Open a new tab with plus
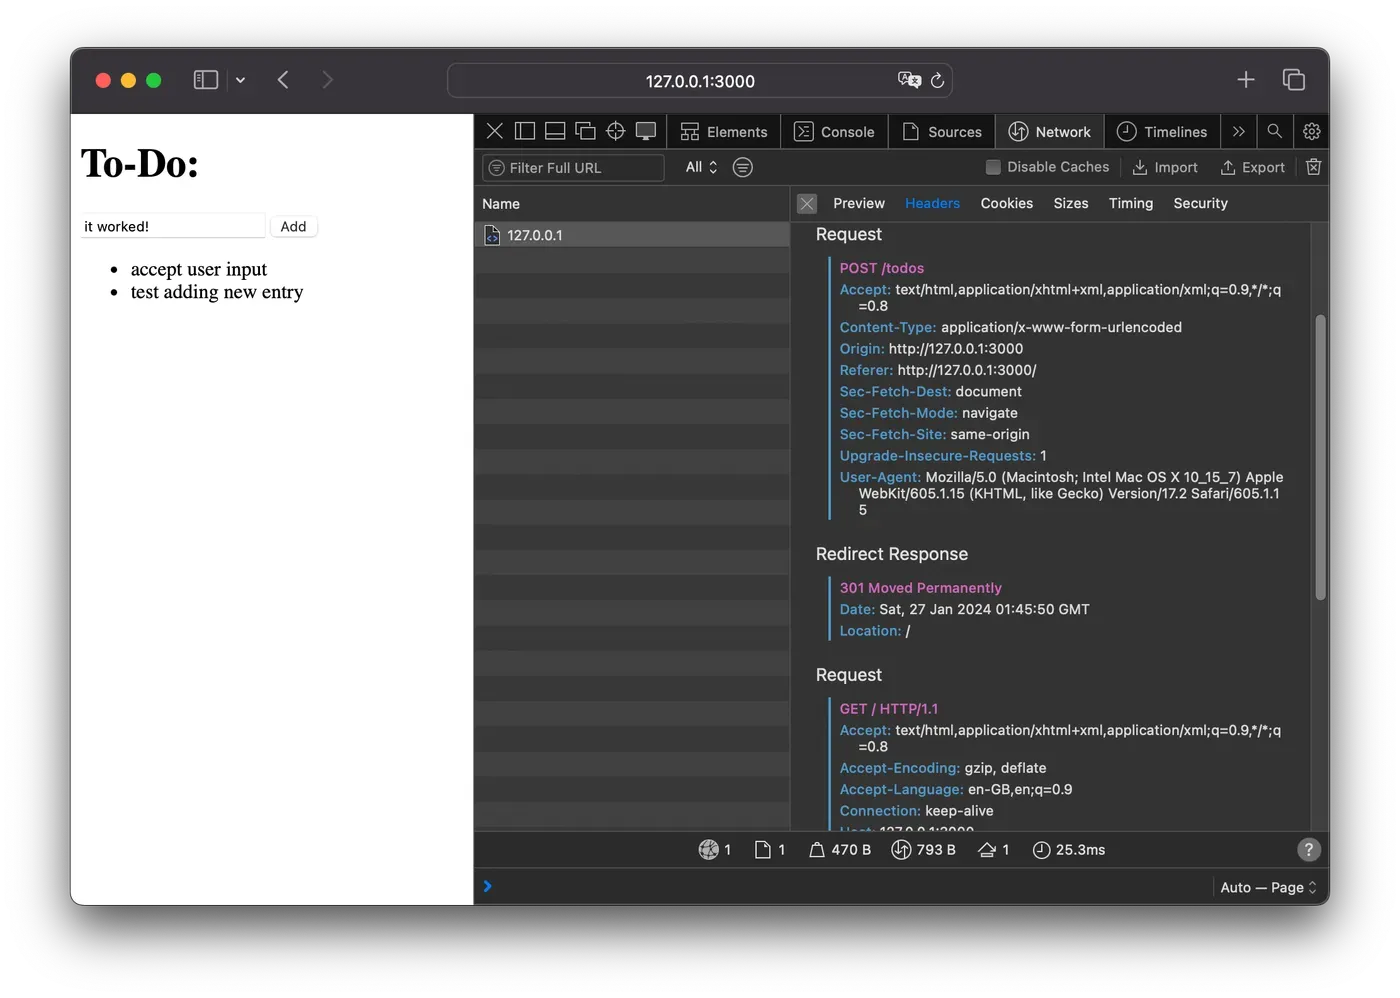 [1246, 80]
